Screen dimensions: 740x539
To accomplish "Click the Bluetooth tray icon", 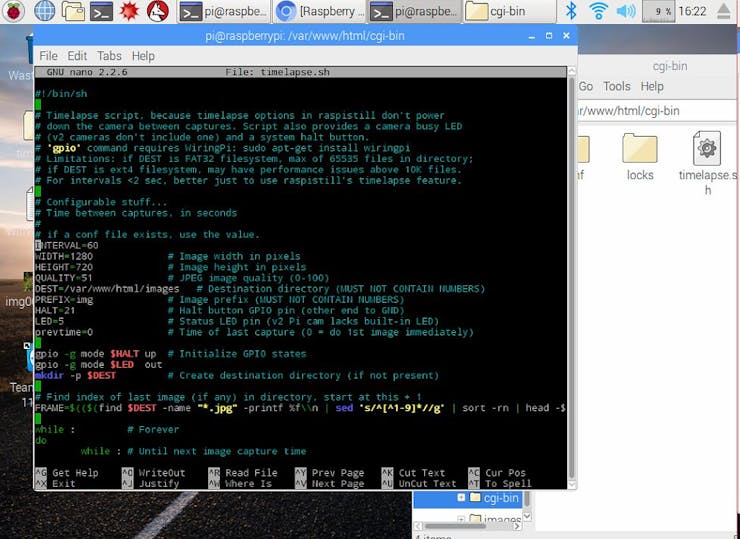I will (571, 11).
